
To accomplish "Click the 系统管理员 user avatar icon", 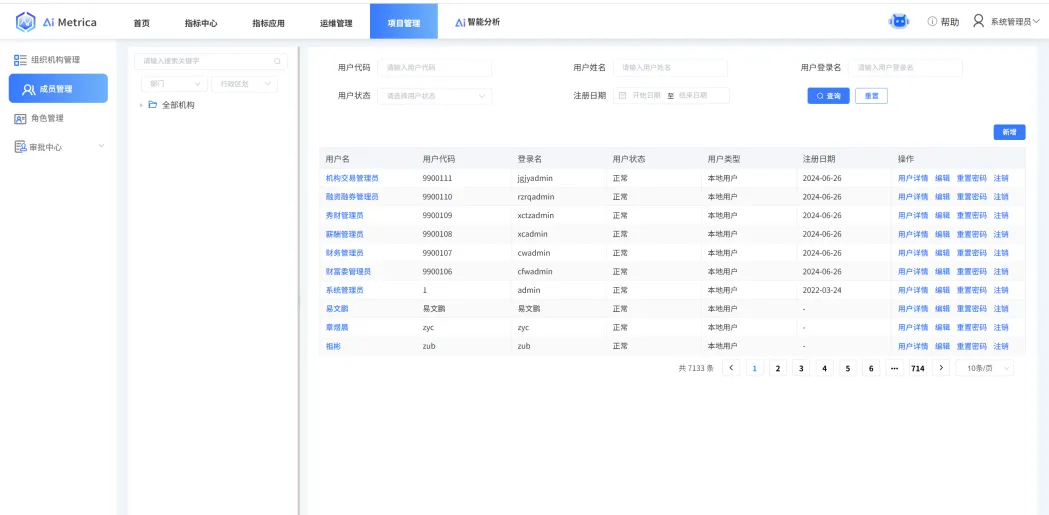I will (x=978, y=21).
